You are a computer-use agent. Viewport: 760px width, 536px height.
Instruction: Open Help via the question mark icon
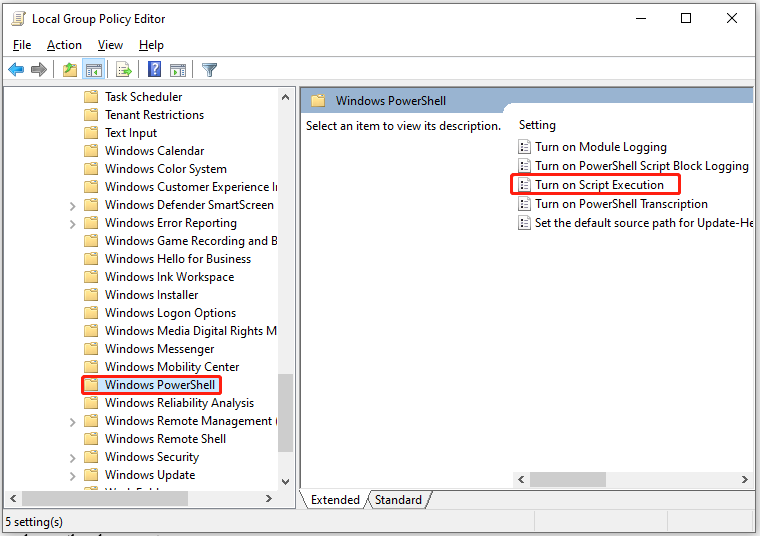(155, 70)
